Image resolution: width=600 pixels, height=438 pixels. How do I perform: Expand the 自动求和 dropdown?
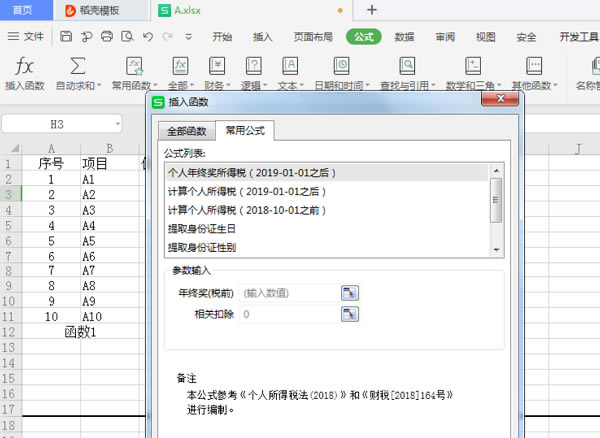(98, 86)
